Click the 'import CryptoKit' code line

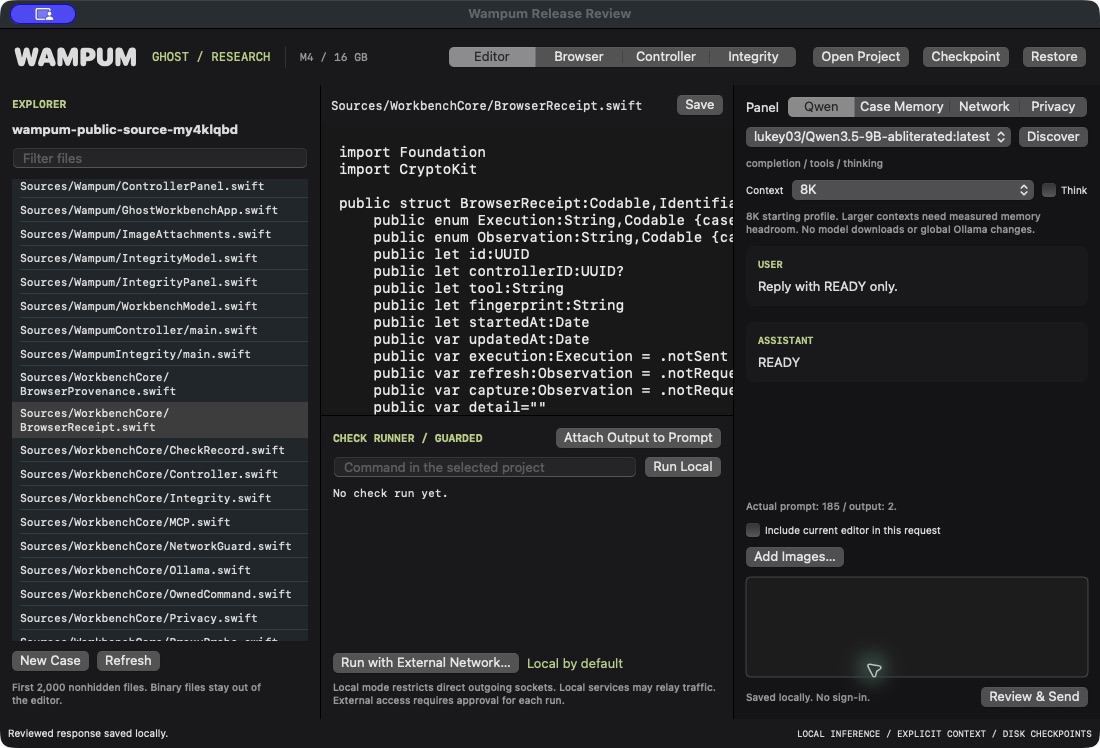tap(408, 169)
